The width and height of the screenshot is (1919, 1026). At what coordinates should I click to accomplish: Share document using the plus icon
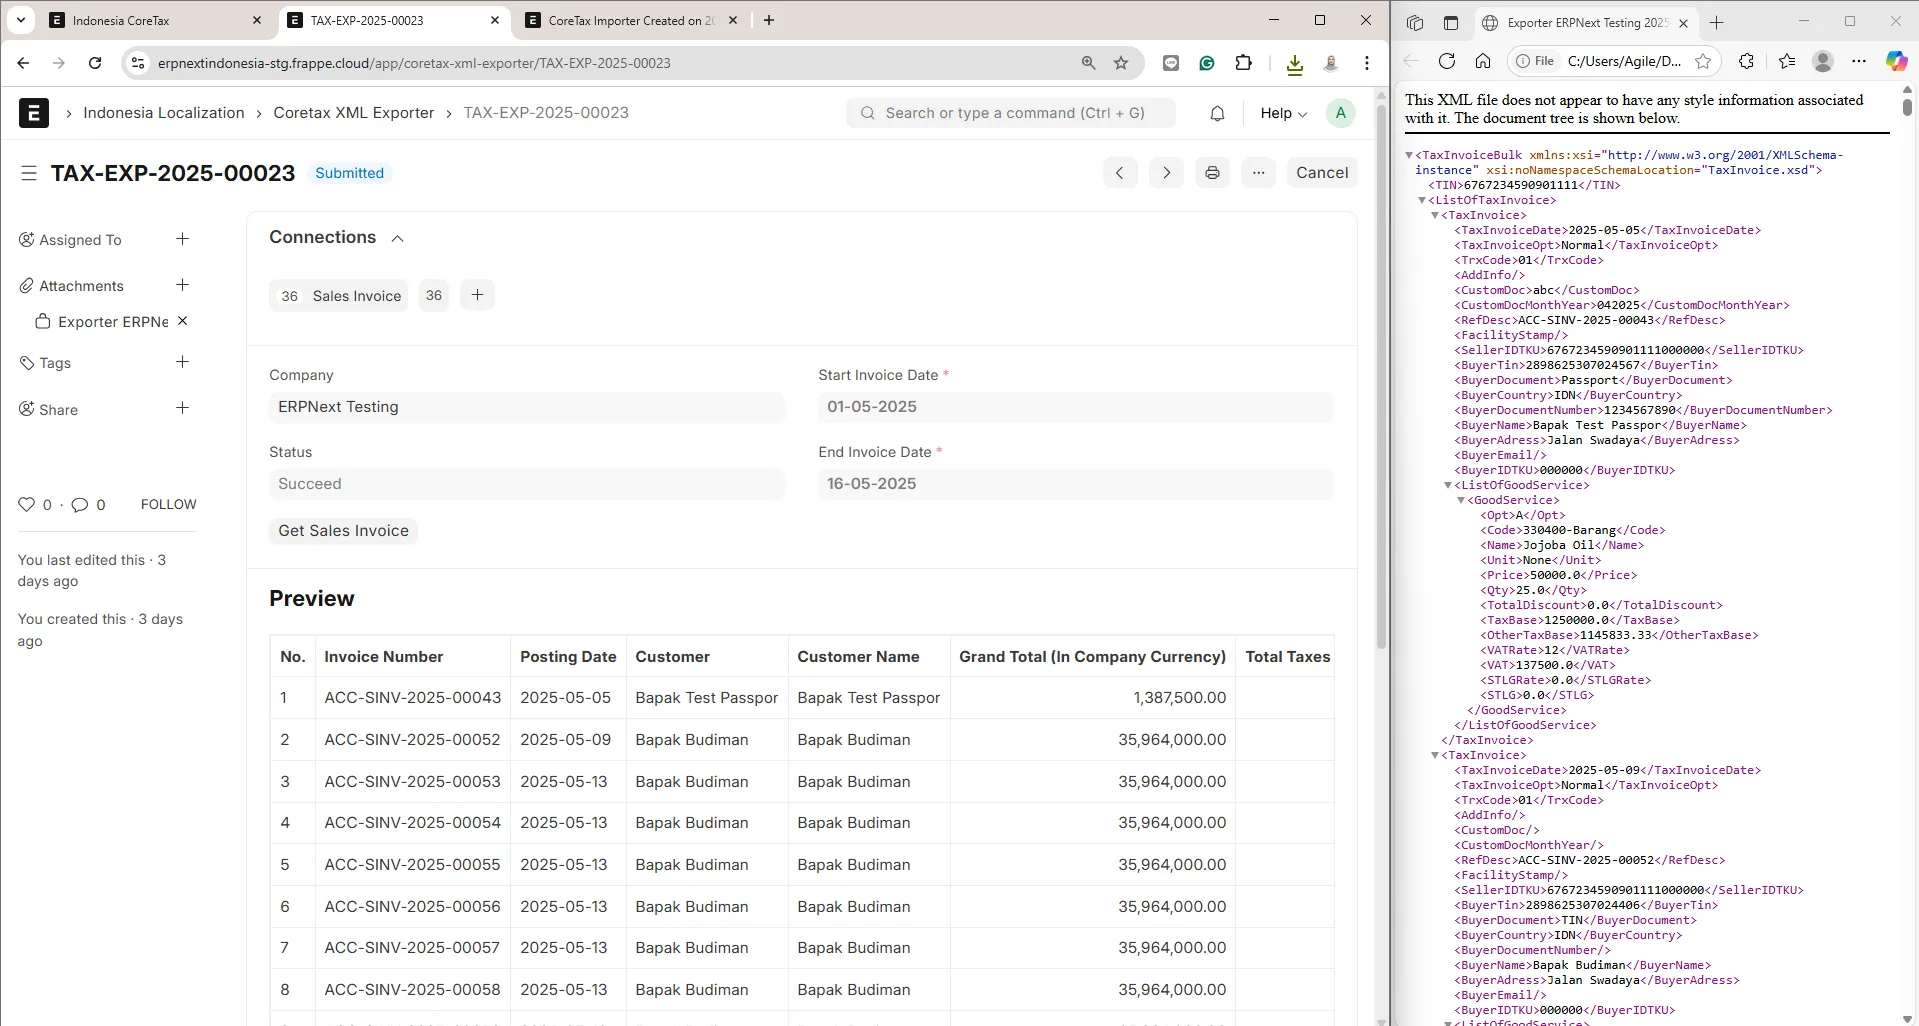[x=182, y=408]
